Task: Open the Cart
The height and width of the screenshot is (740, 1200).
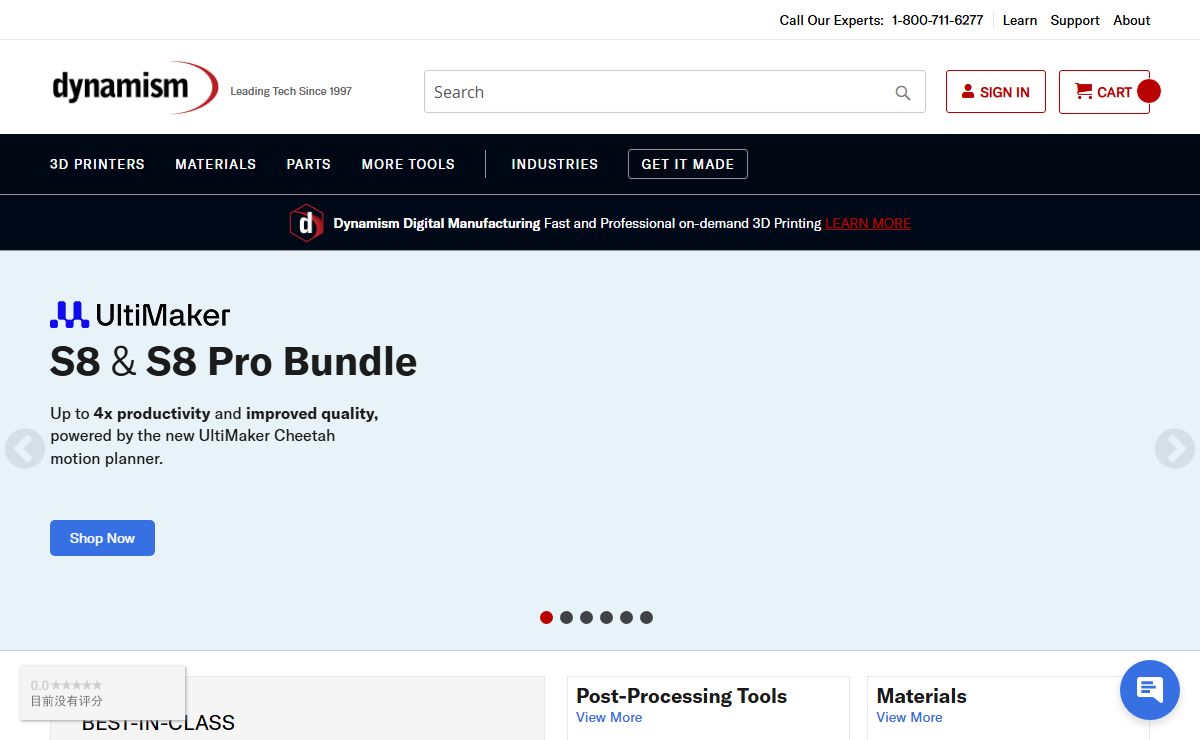Action: click(1104, 92)
